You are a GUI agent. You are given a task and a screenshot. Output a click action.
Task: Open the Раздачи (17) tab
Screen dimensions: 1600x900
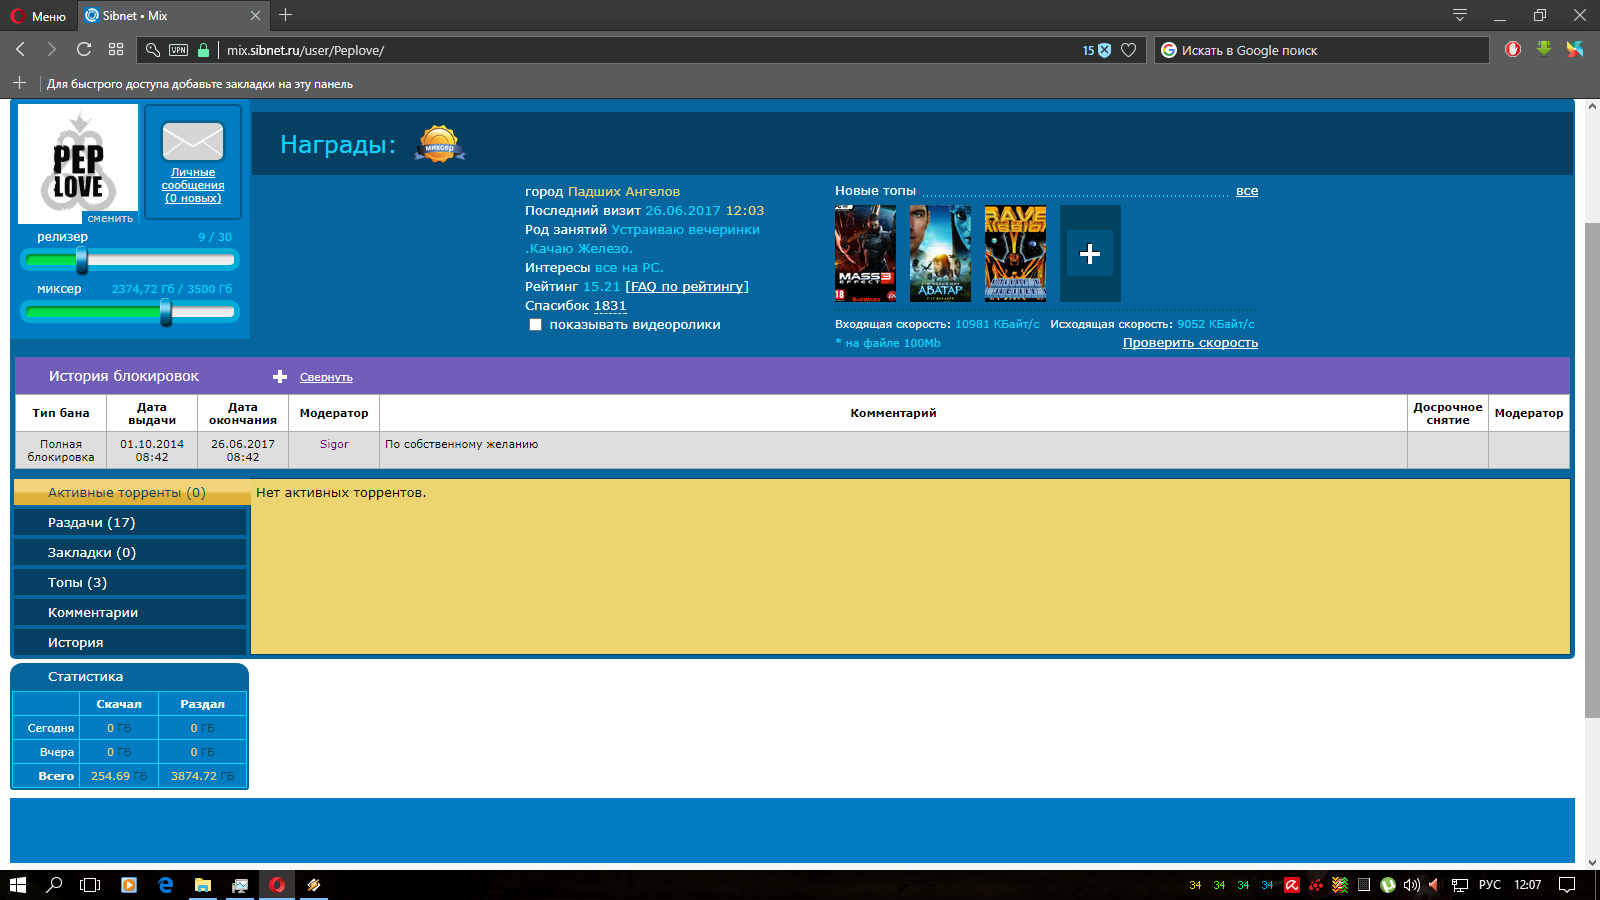(92, 523)
